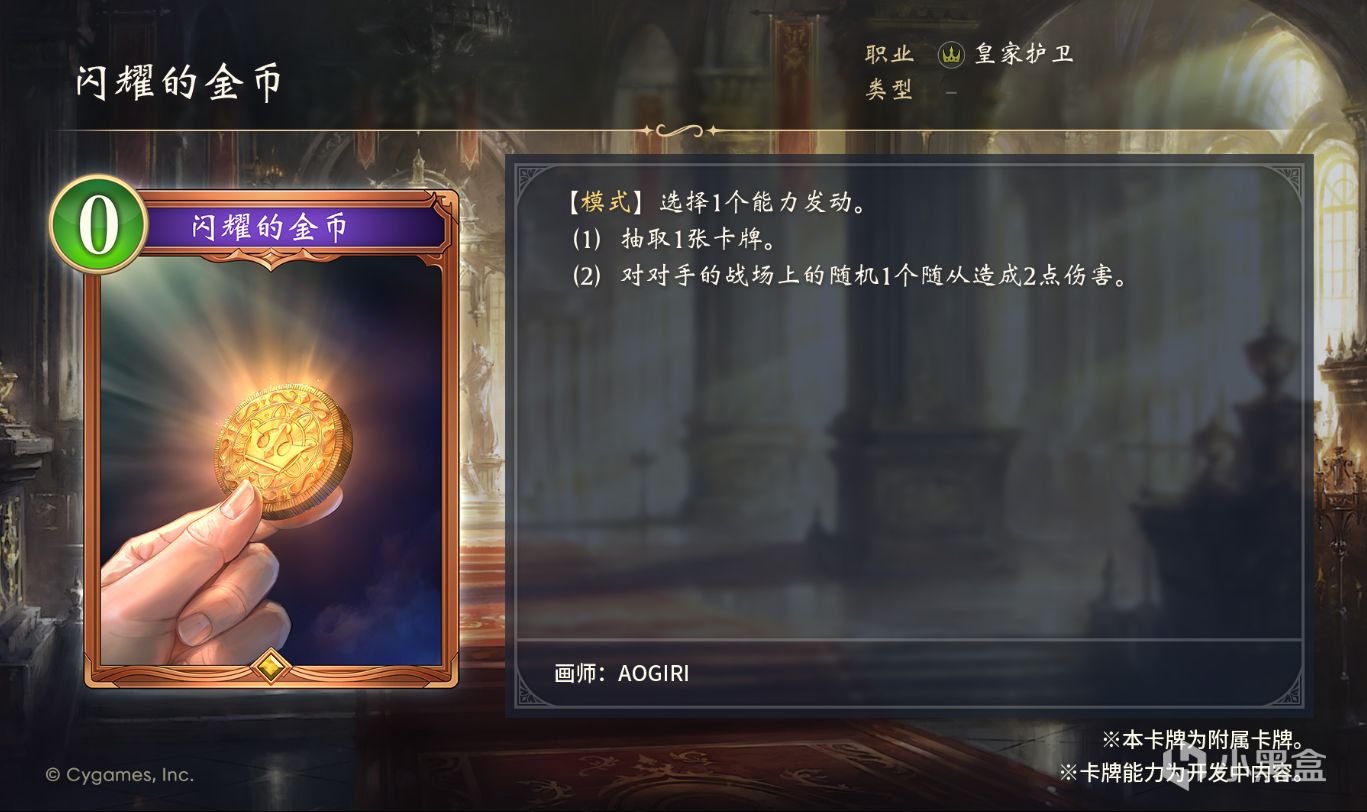Click the artist credit 画师：AOGIRI
Screen dimensions: 1367x812
[x=621, y=673]
